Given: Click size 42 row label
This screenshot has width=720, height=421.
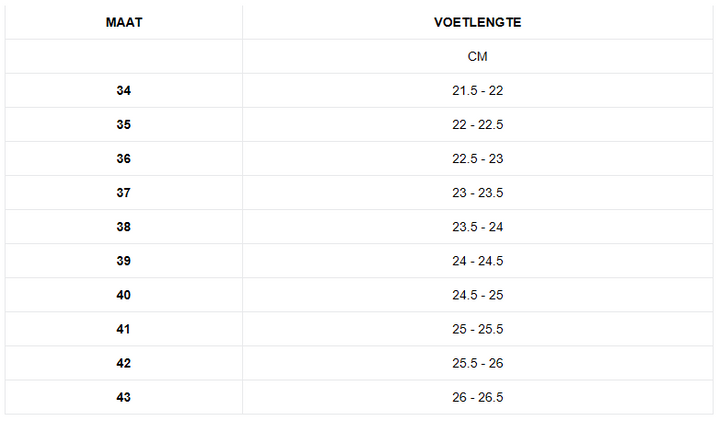Looking at the screenshot, I should tap(124, 363).
